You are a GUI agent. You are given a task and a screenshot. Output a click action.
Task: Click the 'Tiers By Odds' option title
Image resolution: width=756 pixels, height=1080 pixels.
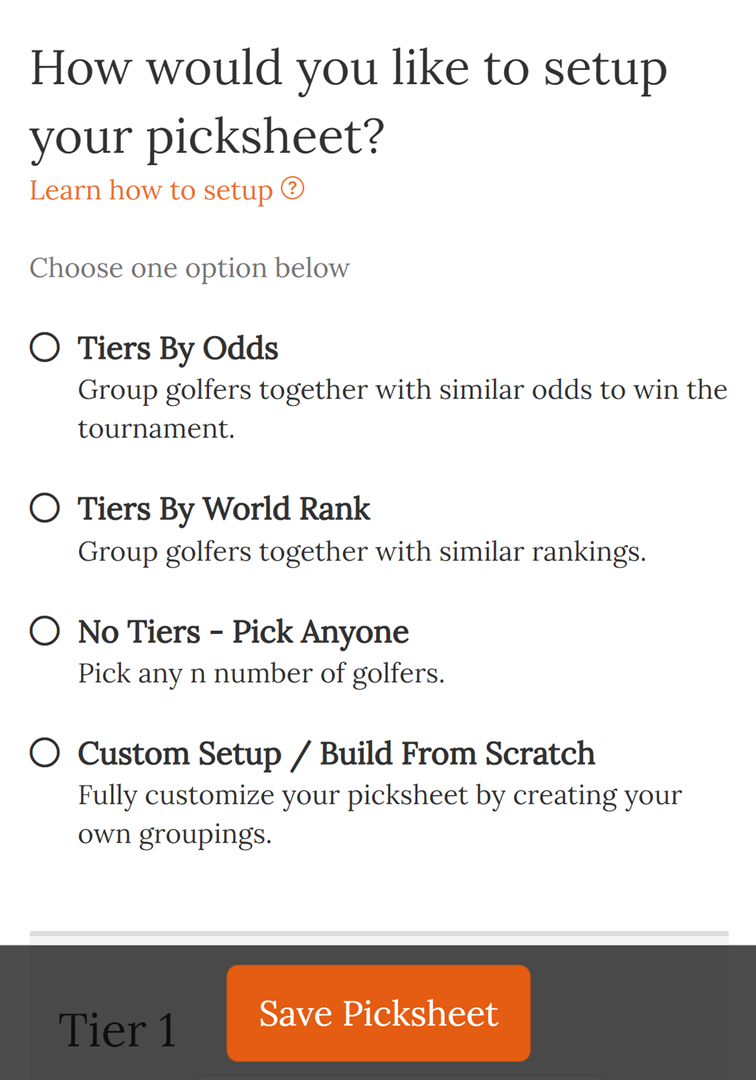coord(178,349)
